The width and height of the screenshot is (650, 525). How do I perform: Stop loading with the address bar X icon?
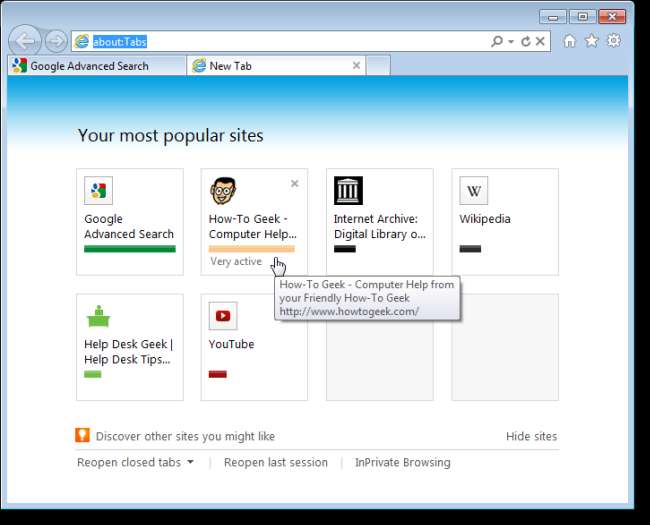(540, 41)
